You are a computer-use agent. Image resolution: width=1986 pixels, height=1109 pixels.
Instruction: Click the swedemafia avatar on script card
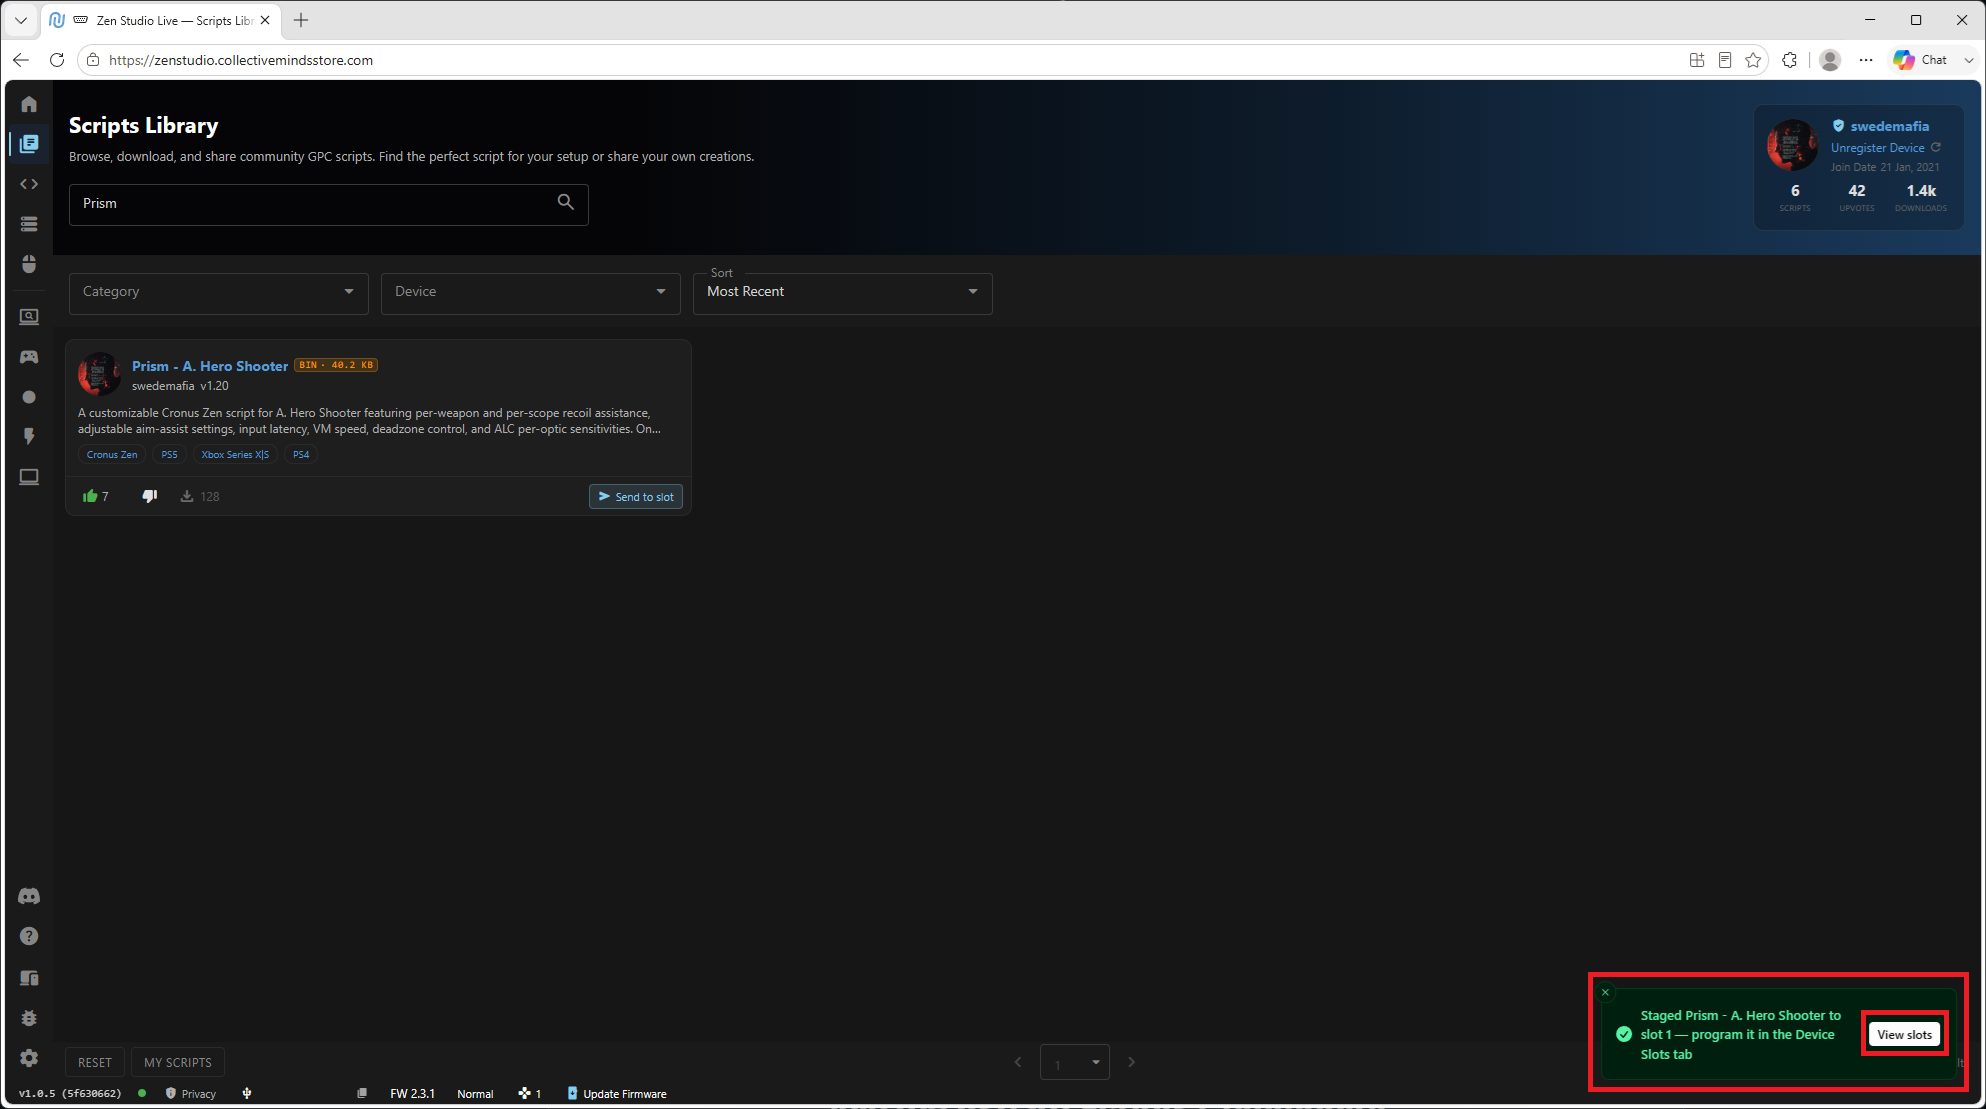click(x=99, y=375)
